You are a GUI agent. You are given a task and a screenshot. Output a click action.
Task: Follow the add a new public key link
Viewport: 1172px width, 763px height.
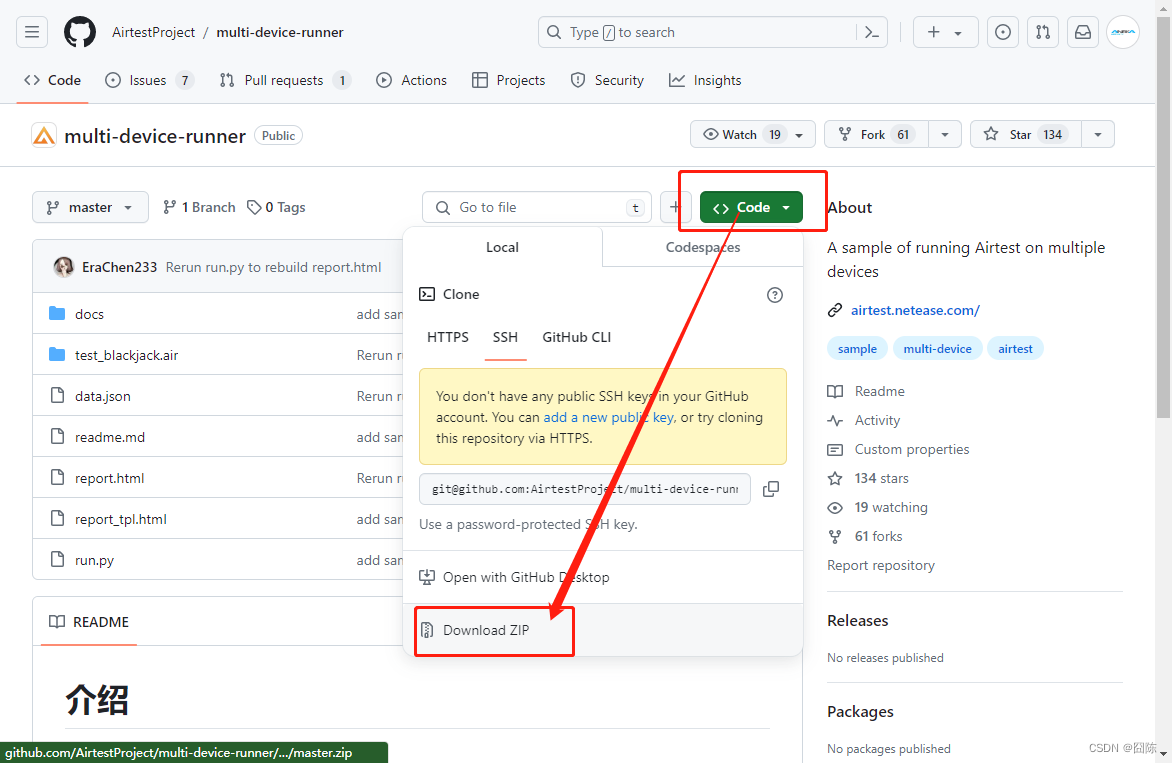[608, 417]
